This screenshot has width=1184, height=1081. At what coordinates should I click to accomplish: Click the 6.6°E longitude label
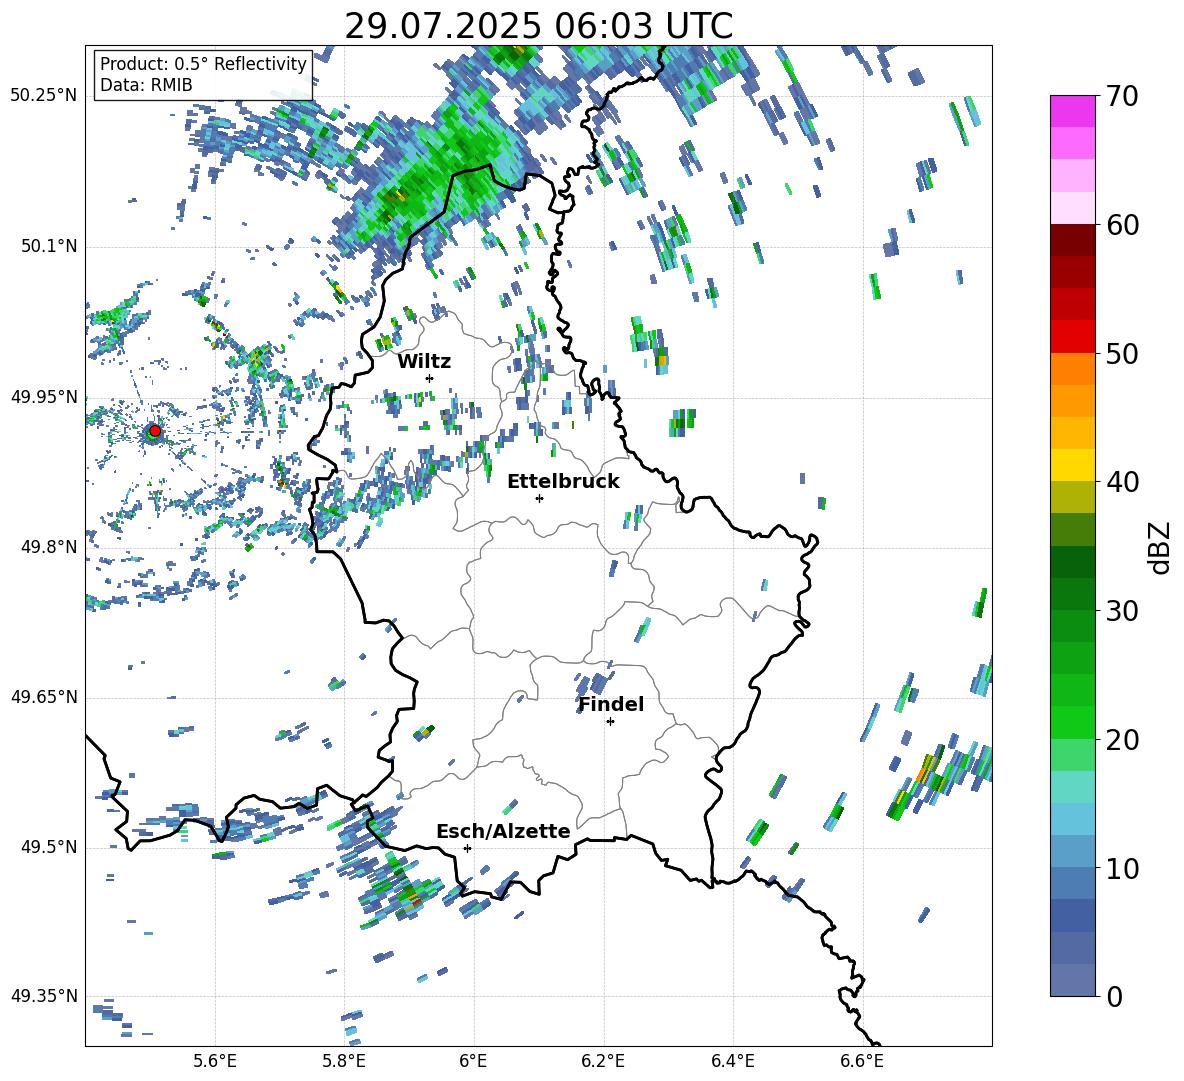(862, 1061)
